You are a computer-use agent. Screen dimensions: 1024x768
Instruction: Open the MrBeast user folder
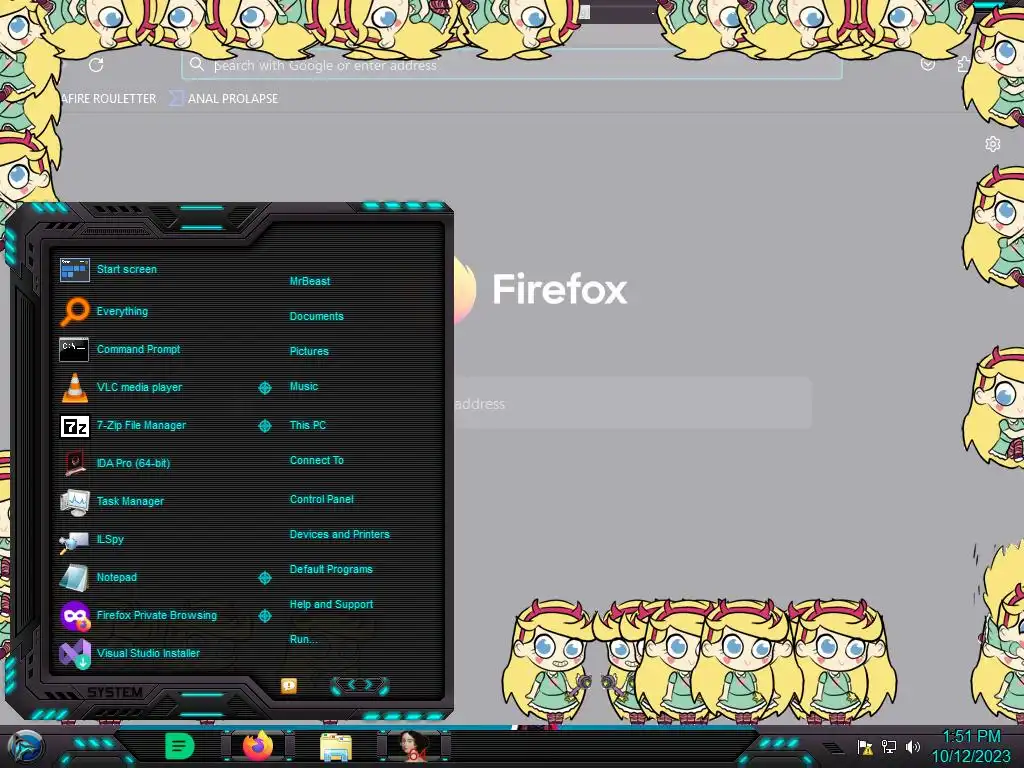(x=310, y=281)
